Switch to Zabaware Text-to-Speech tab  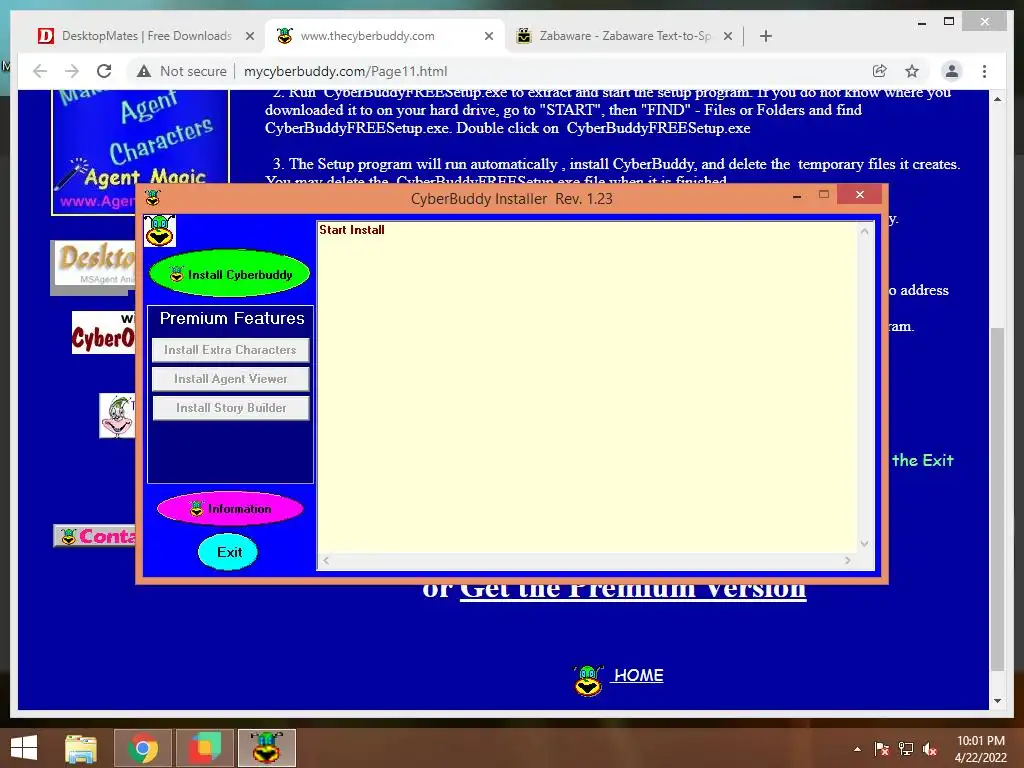[x=624, y=36]
